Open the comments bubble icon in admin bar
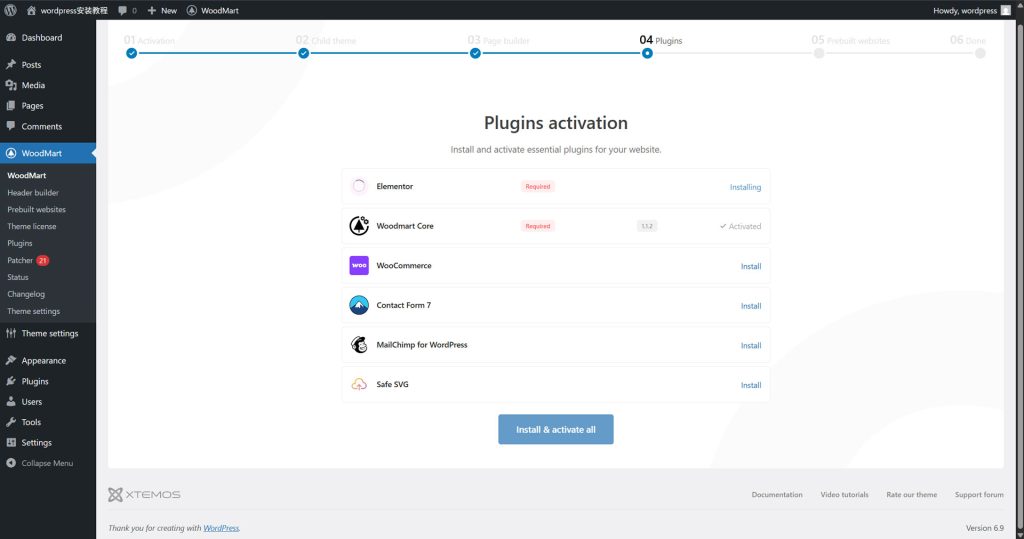The width and height of the screenshot is (1024, 539). tap(123, 10)
